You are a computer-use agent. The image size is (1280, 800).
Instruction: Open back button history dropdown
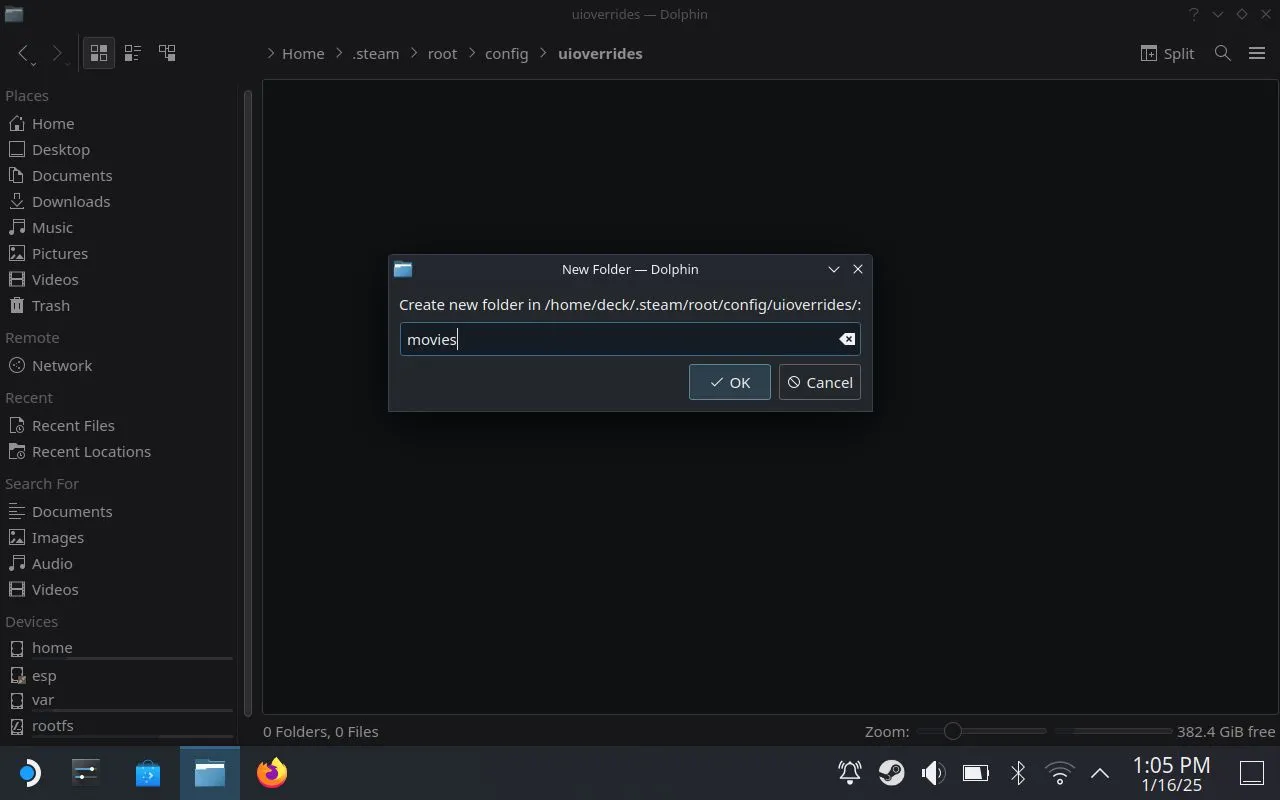click(x=32, y=64)
